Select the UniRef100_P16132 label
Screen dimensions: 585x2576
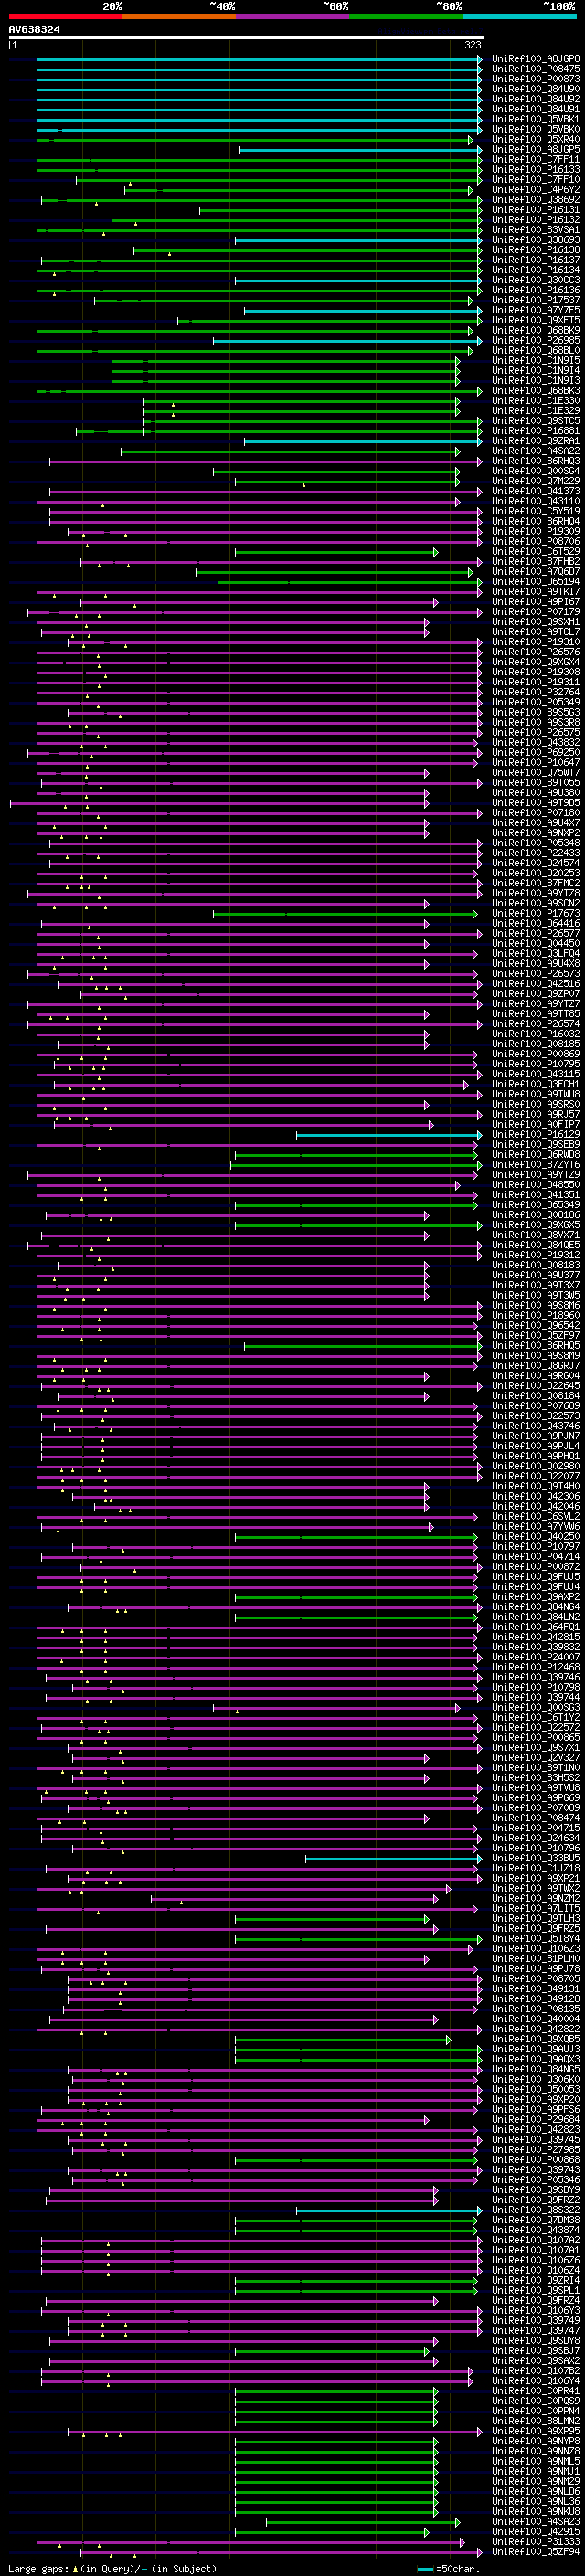536,220
